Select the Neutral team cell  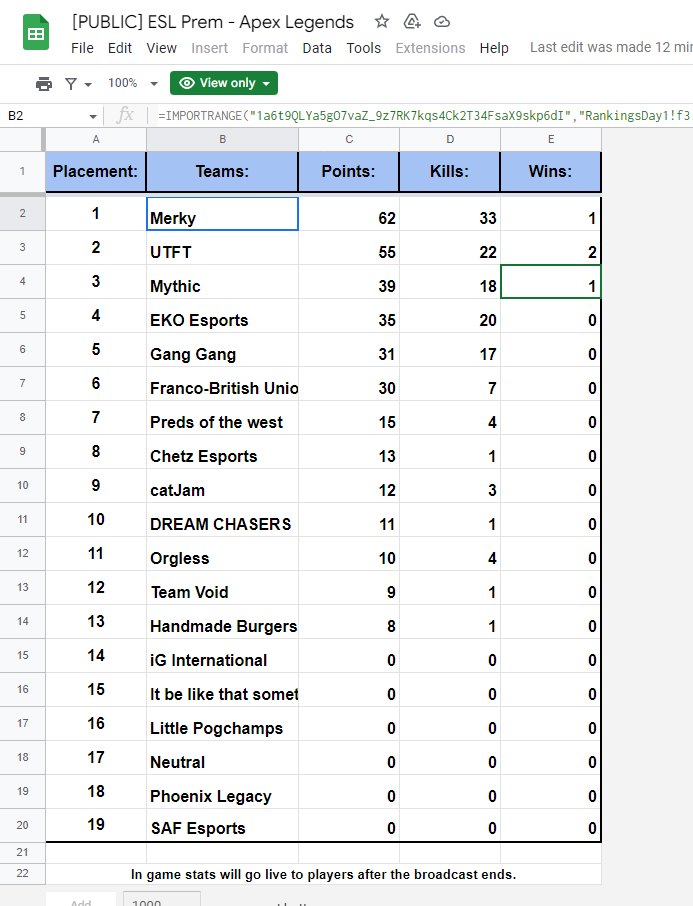tap(223, 759)
